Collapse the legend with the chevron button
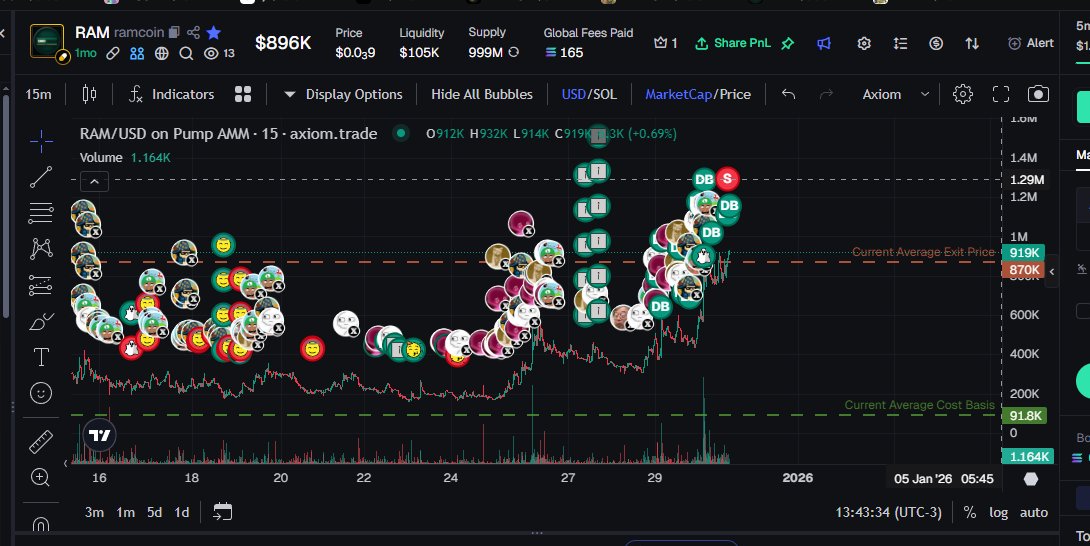 (94, 182)
